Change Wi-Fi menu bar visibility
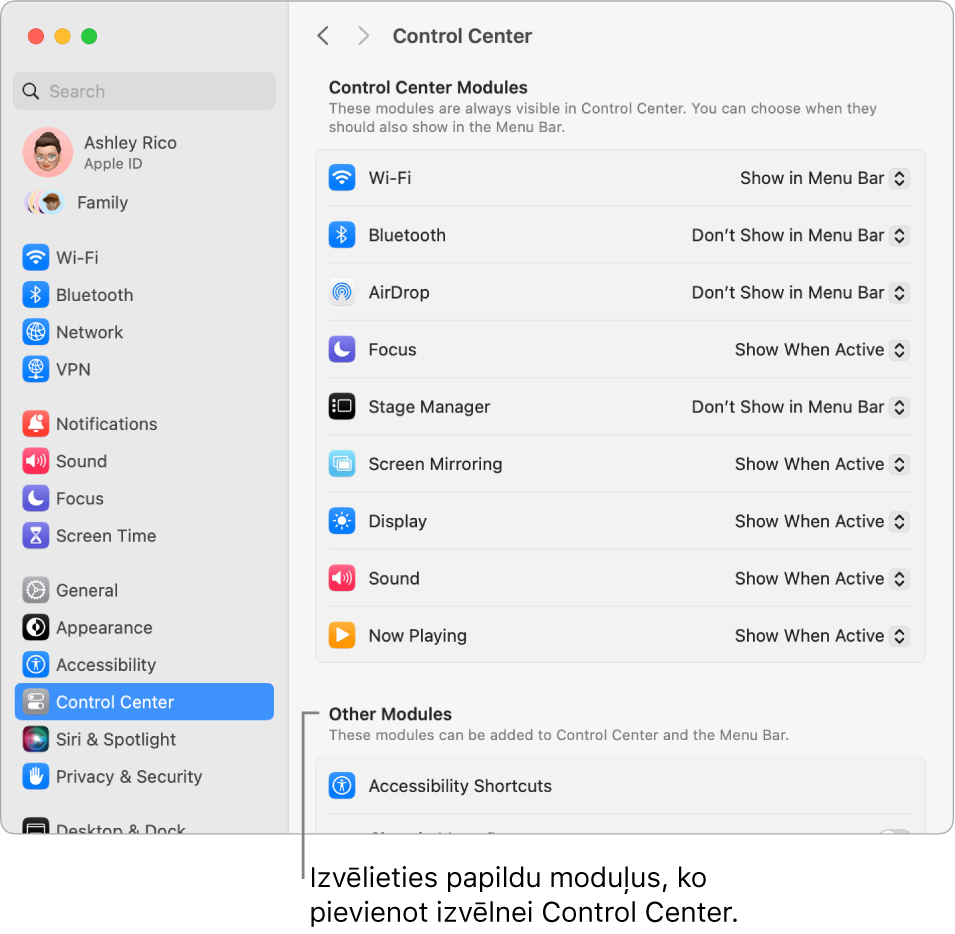Viewport: 955px width, 934px height. (x=823, y=178)
